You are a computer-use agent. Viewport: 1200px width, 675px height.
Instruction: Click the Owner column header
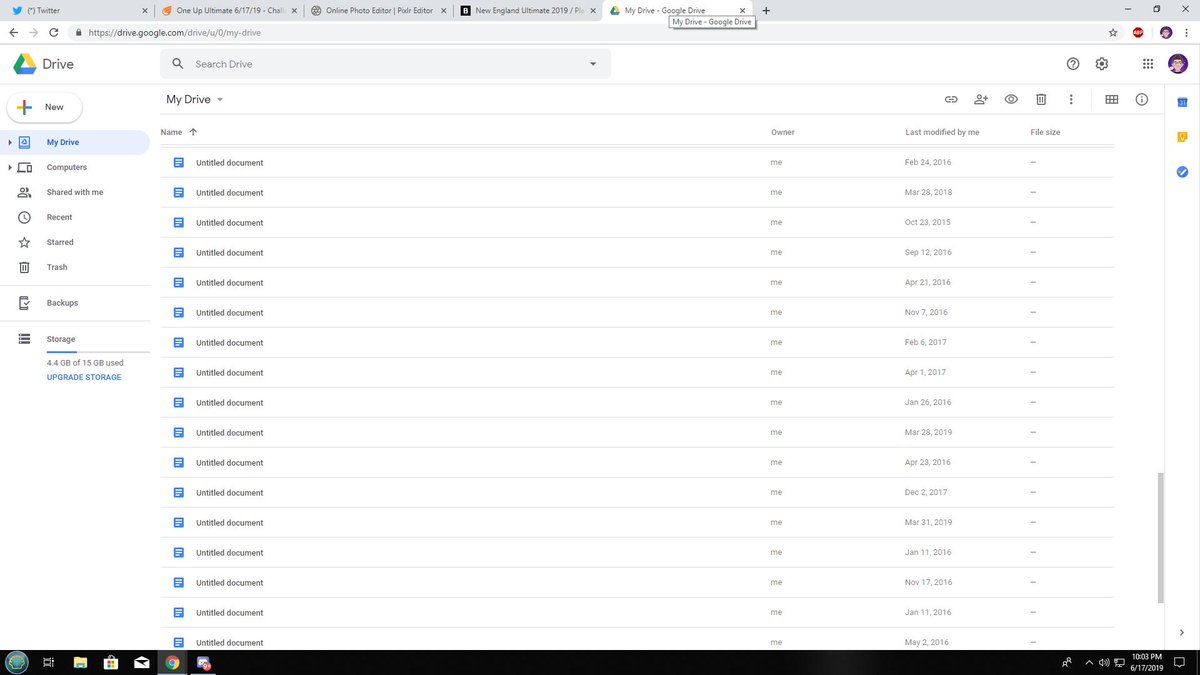pyautogui.click(x=783, y=132)
